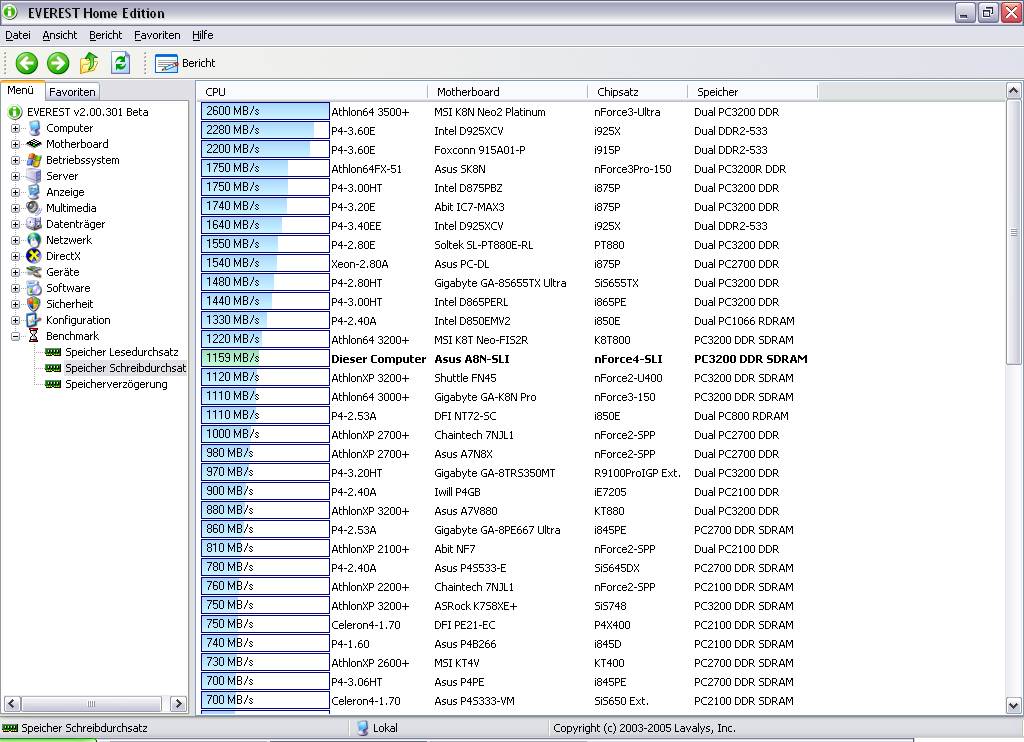
Task: Select Speicher Schreibdurchsatz tree item
Action: [x=125, y=368]
